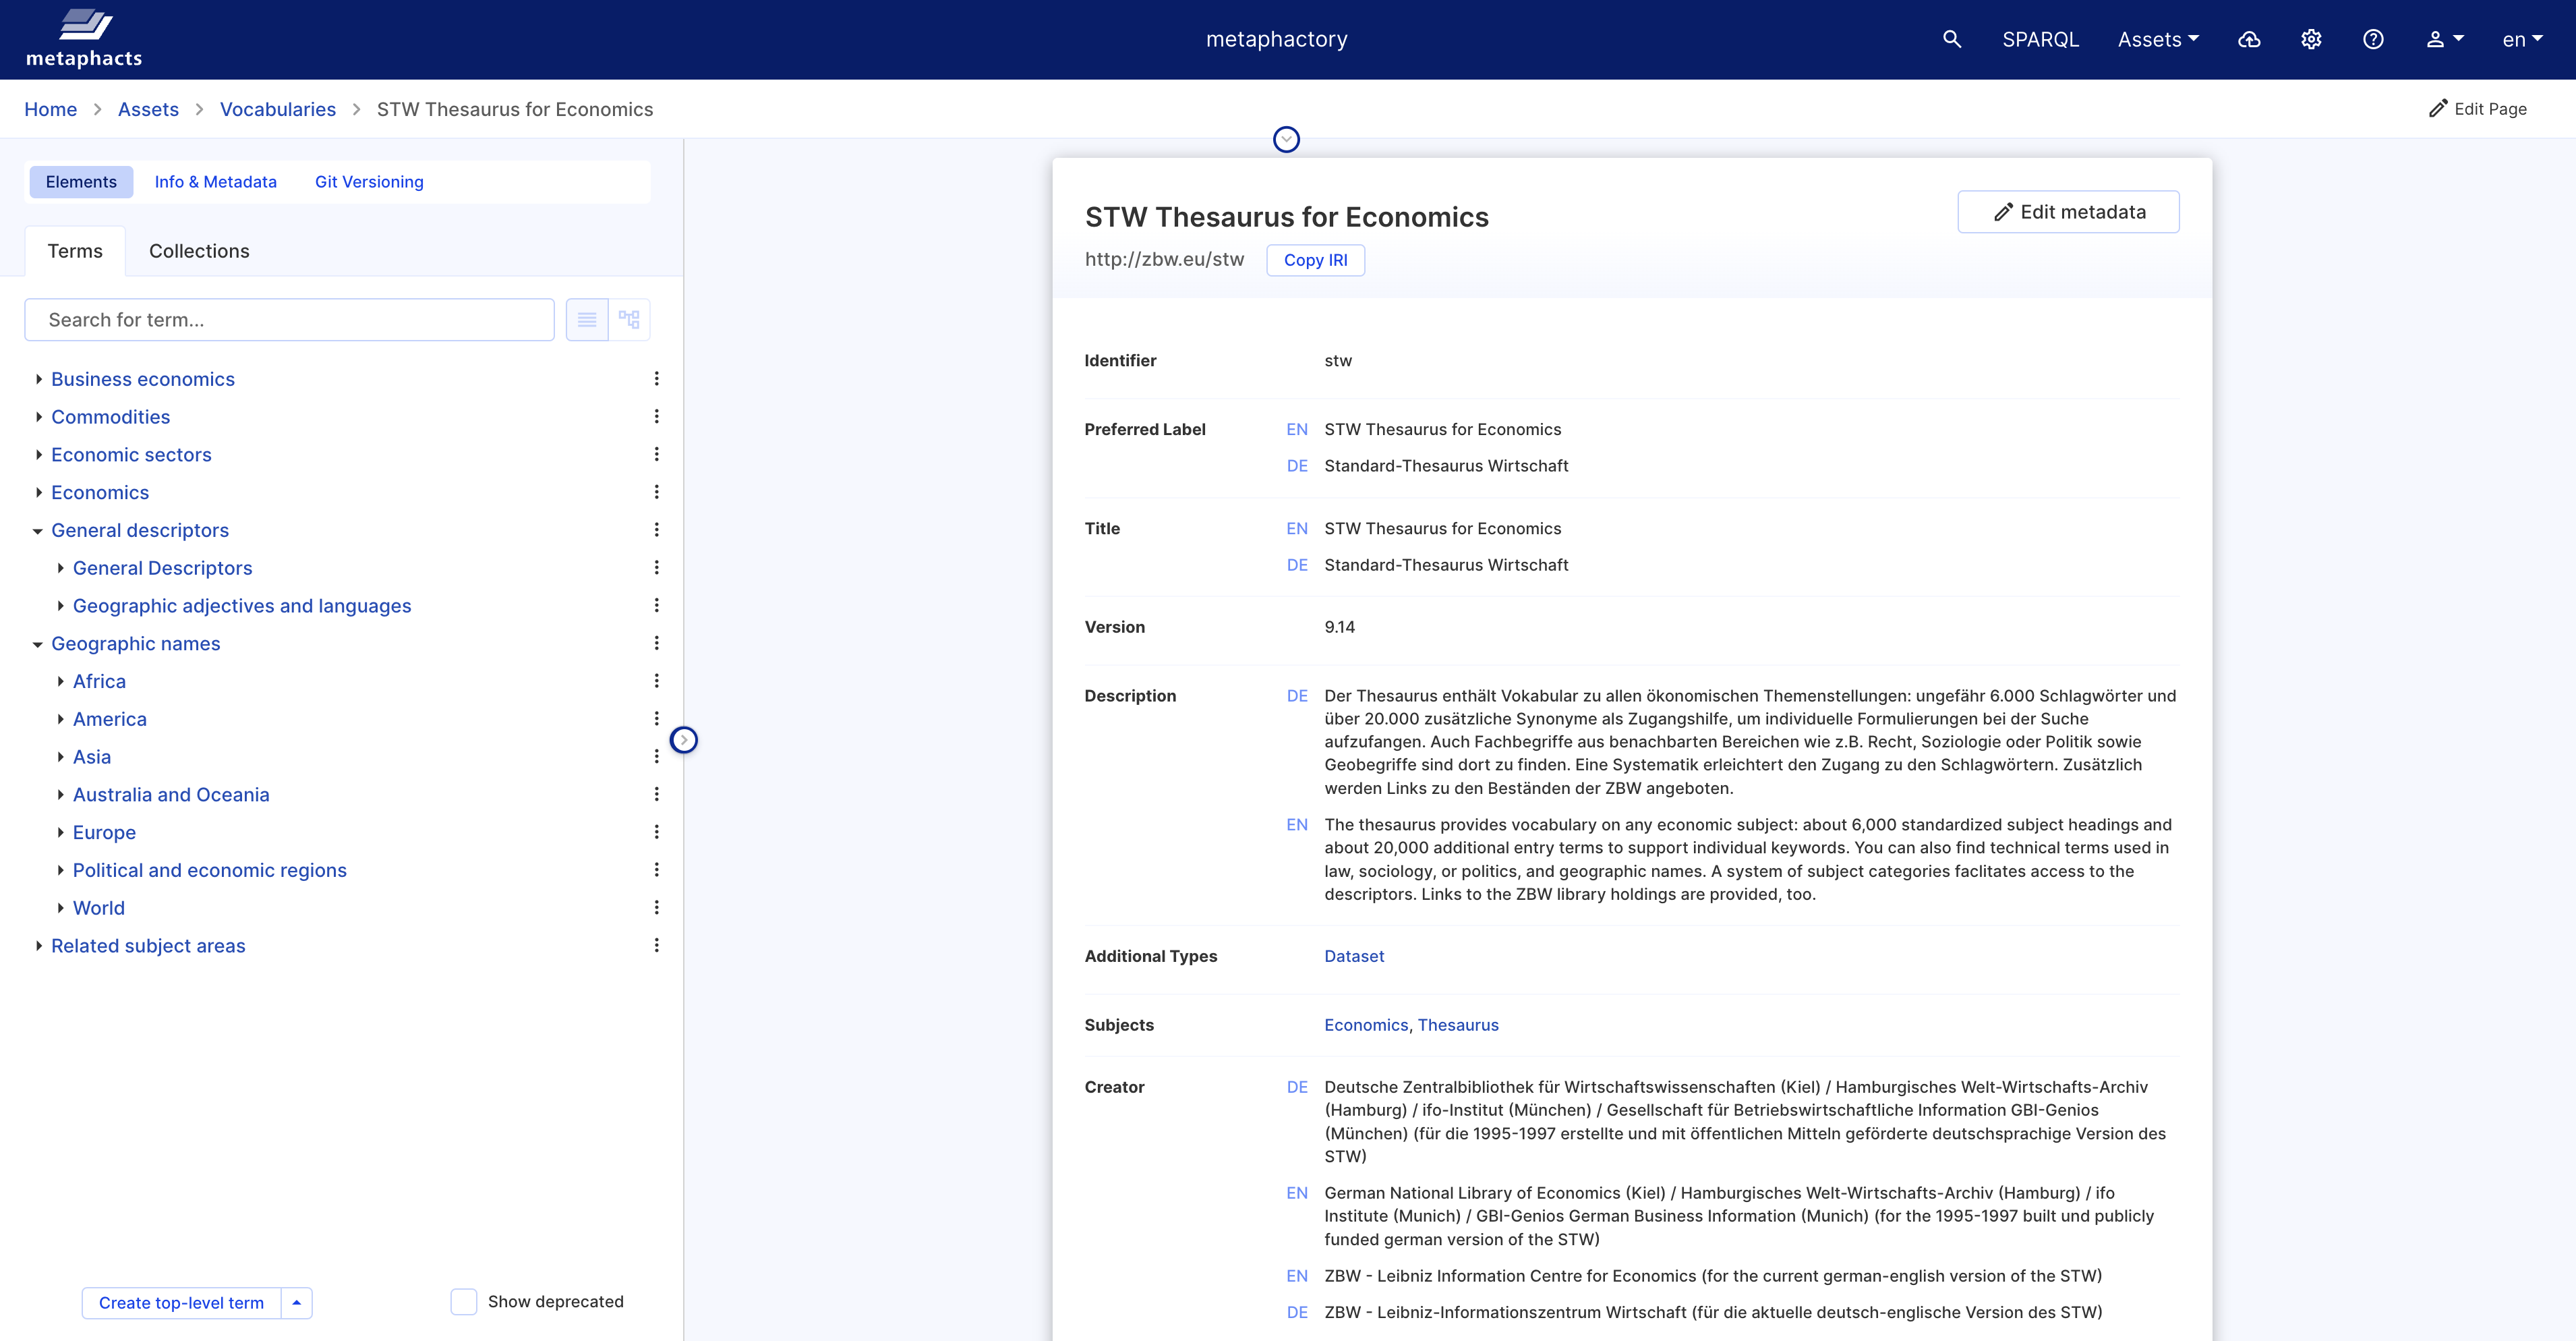
Task: Switch to the Info & Metadata tab
Action: [216, 182]
